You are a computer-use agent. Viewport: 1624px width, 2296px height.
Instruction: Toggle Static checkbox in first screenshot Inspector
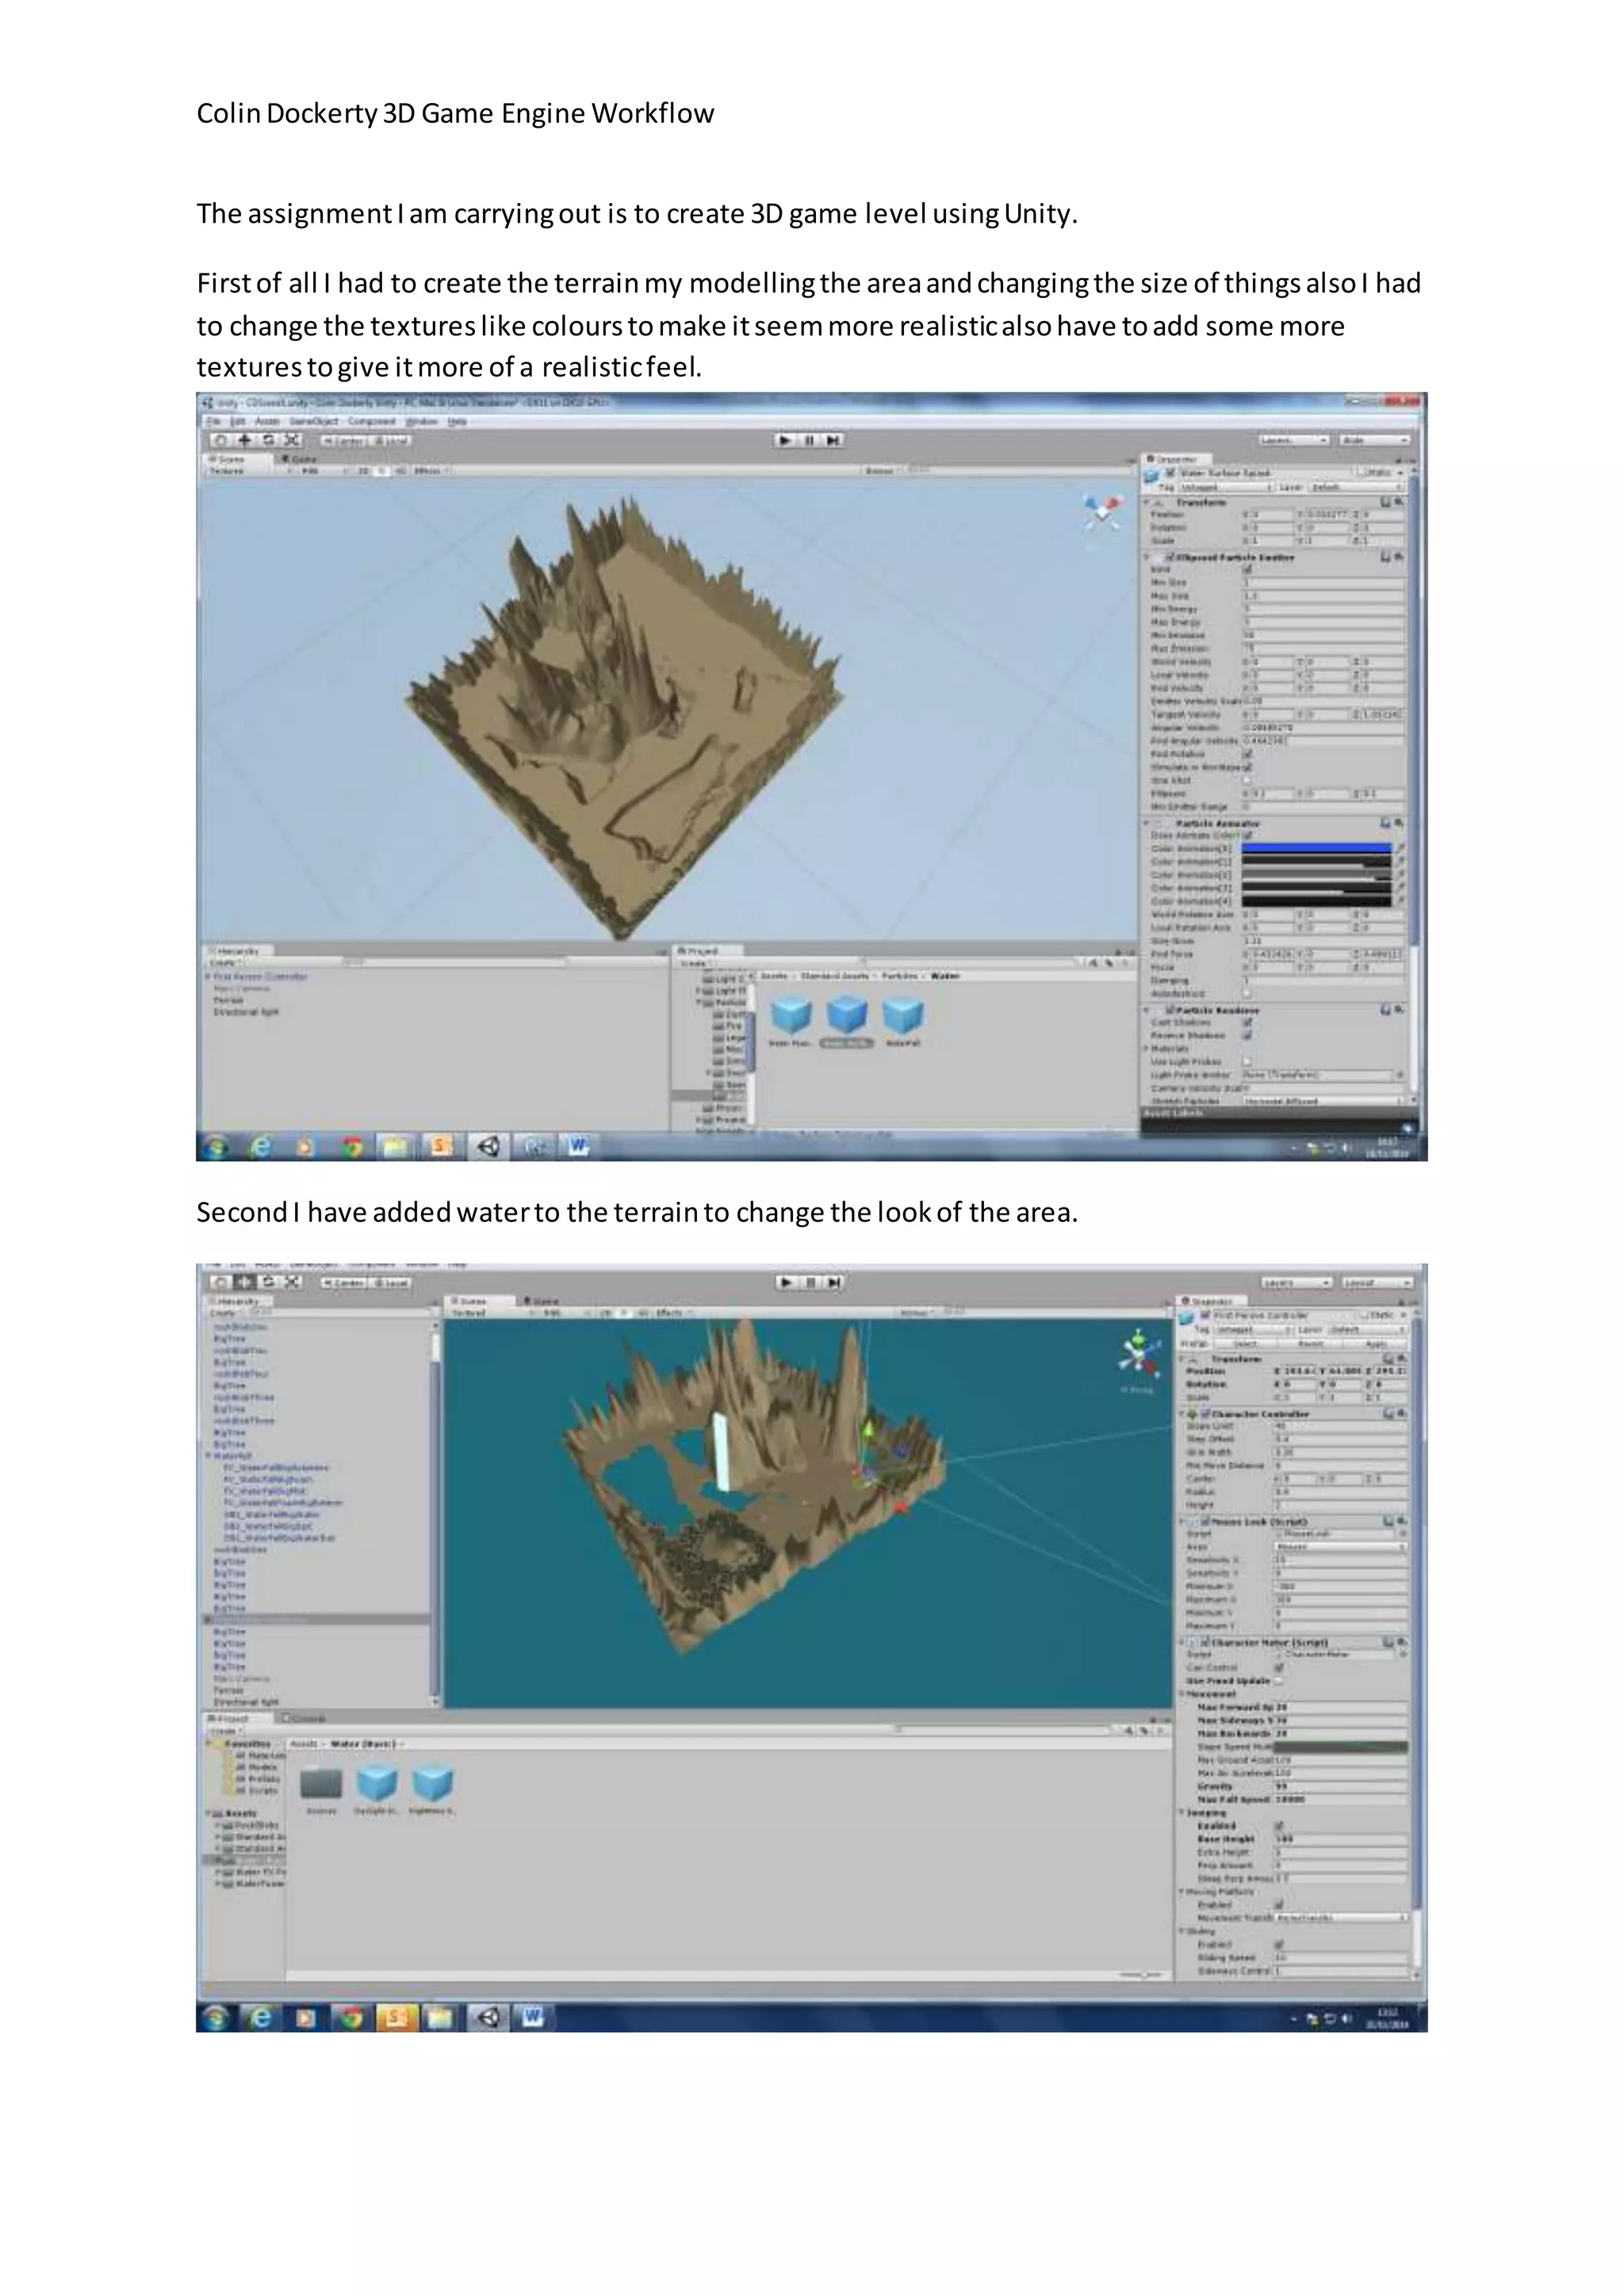pyautogui.click(x=1361, y=473)
